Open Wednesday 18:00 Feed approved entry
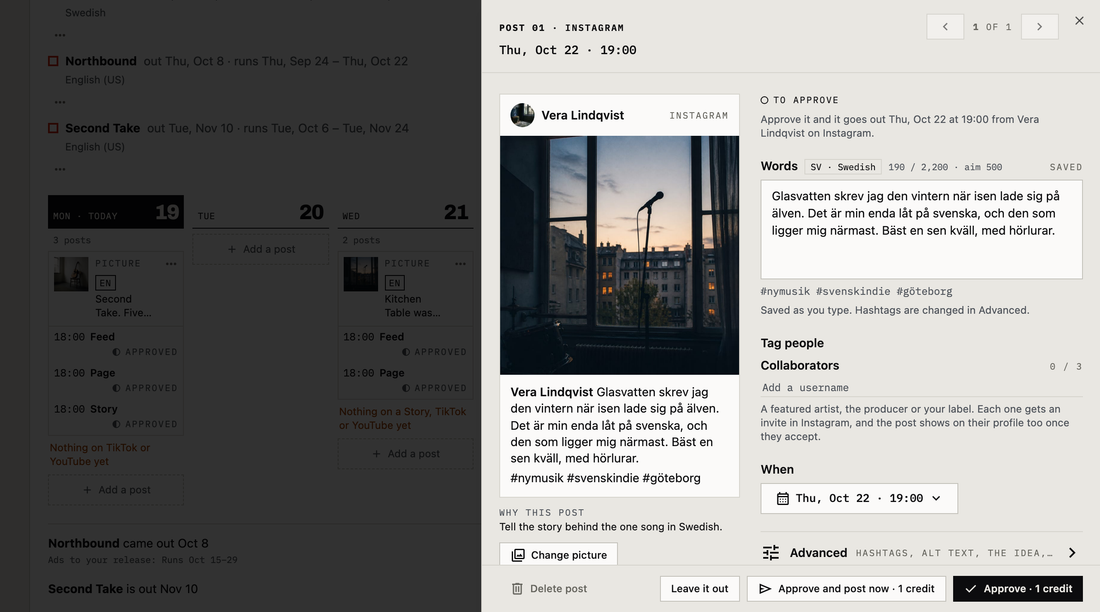Screen dimensions: 1100x612 point(405,344)
